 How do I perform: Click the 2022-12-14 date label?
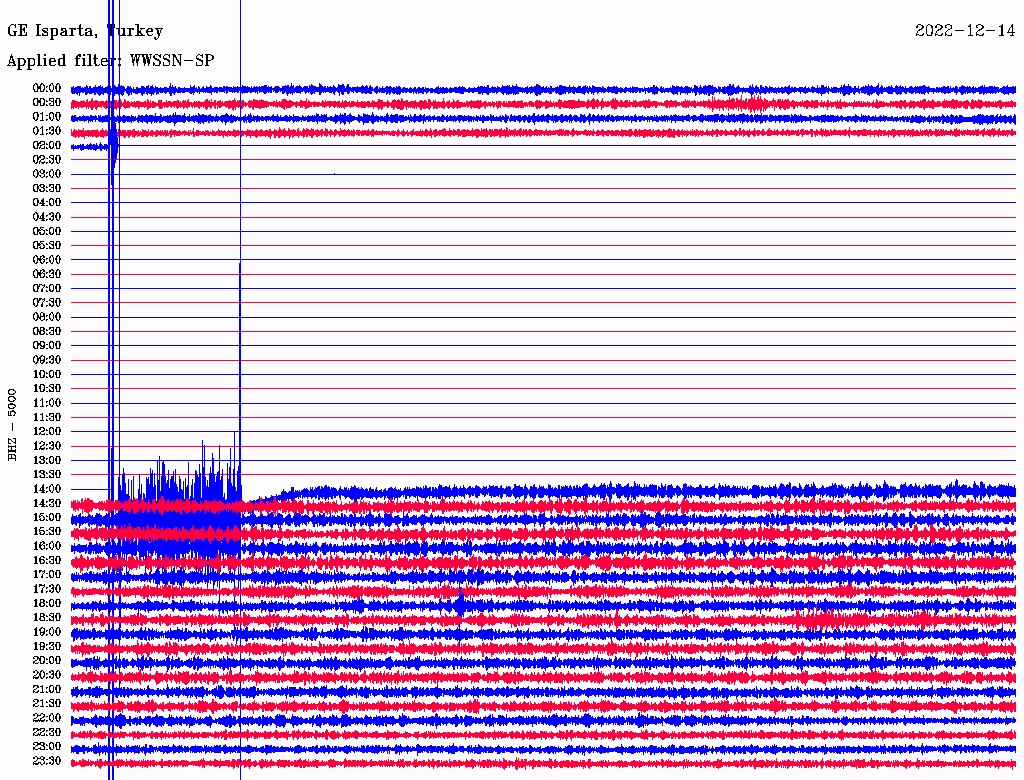[x=964, y=31]
